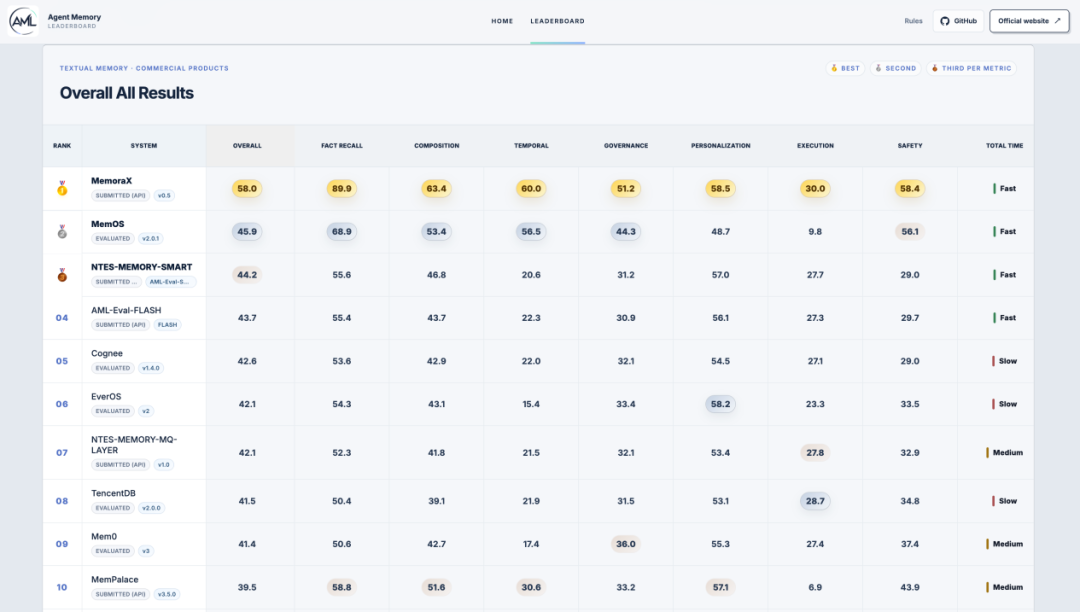Click NTES-MEMORY-SMART overall score 44.2
This screenshot has width=1080, height=612.
[x=247, y=275]
